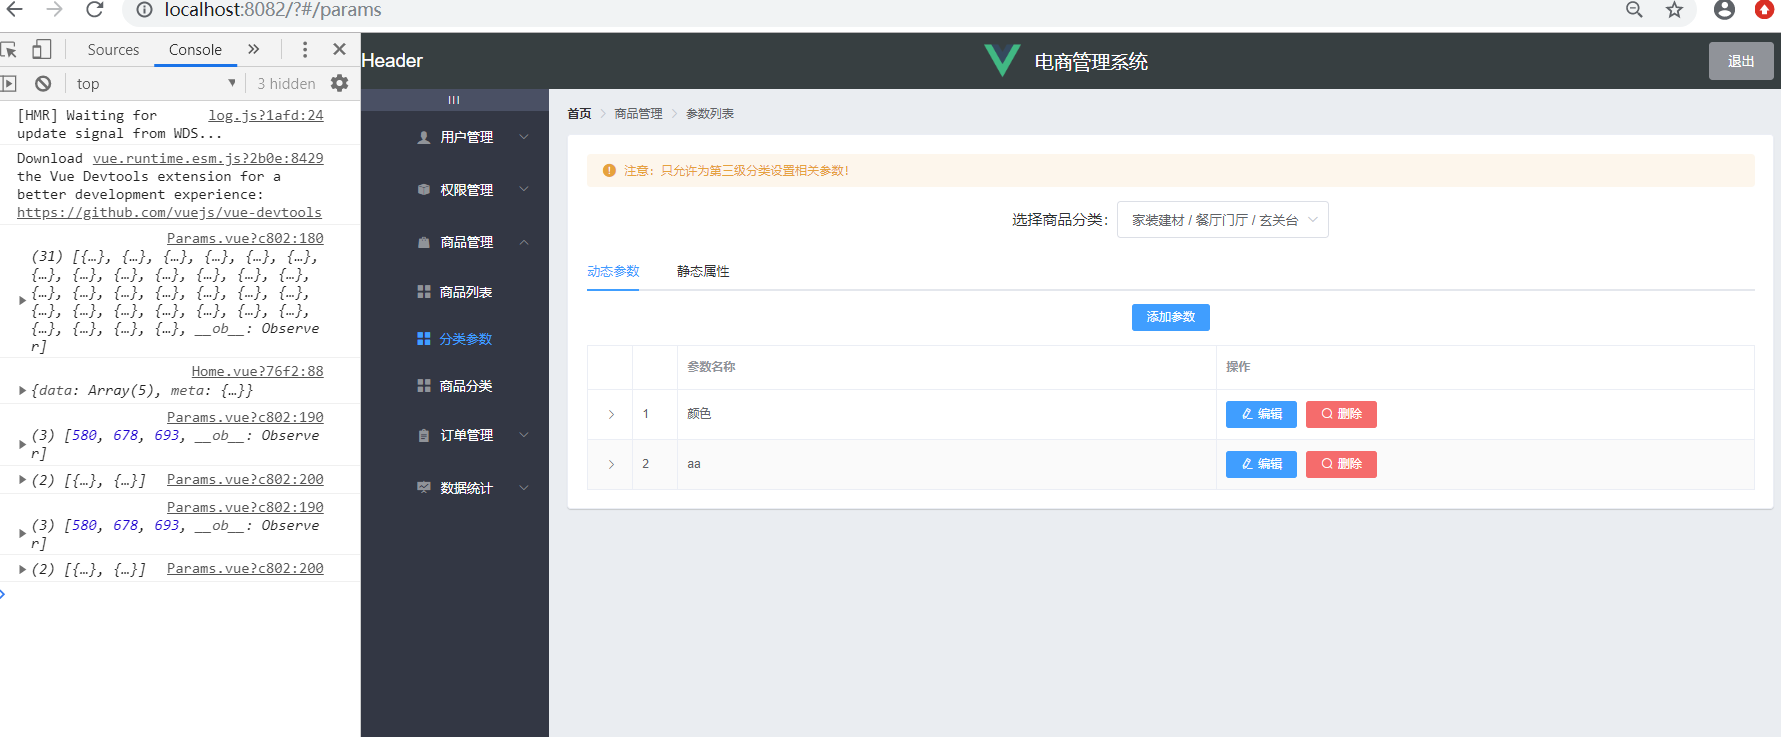Expand the 31-item array log entry
Screen dimensions: 1781x737
coord(23,300)
